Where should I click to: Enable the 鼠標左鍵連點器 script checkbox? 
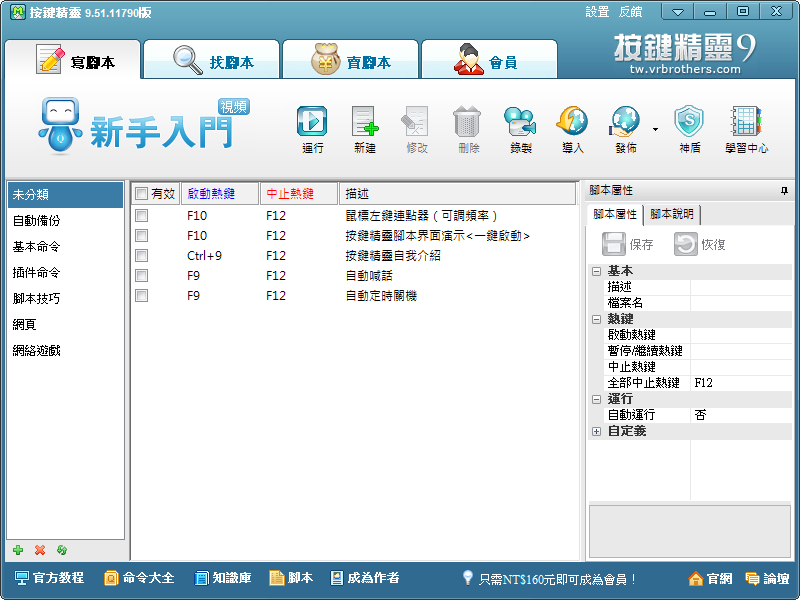pos(141,215)
